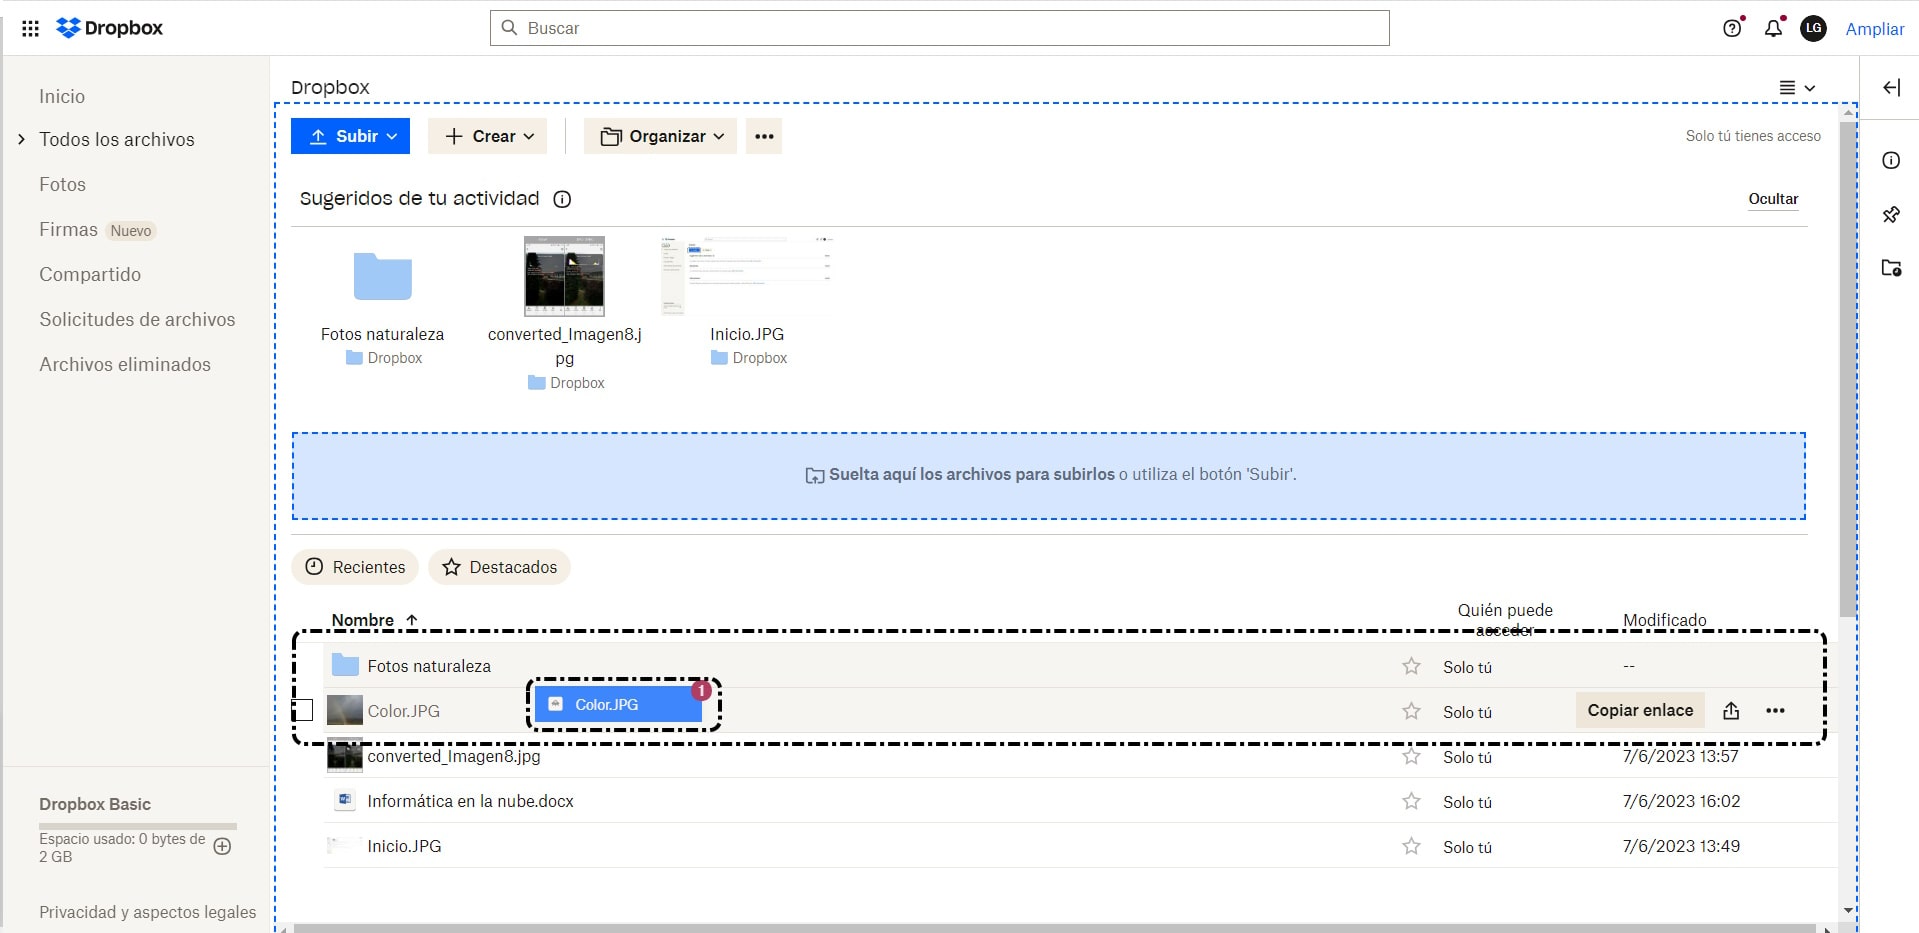Click the folder icon in Fotos naturaleza row
This screenshot has height=933, width=1919.
pos(345,665)
